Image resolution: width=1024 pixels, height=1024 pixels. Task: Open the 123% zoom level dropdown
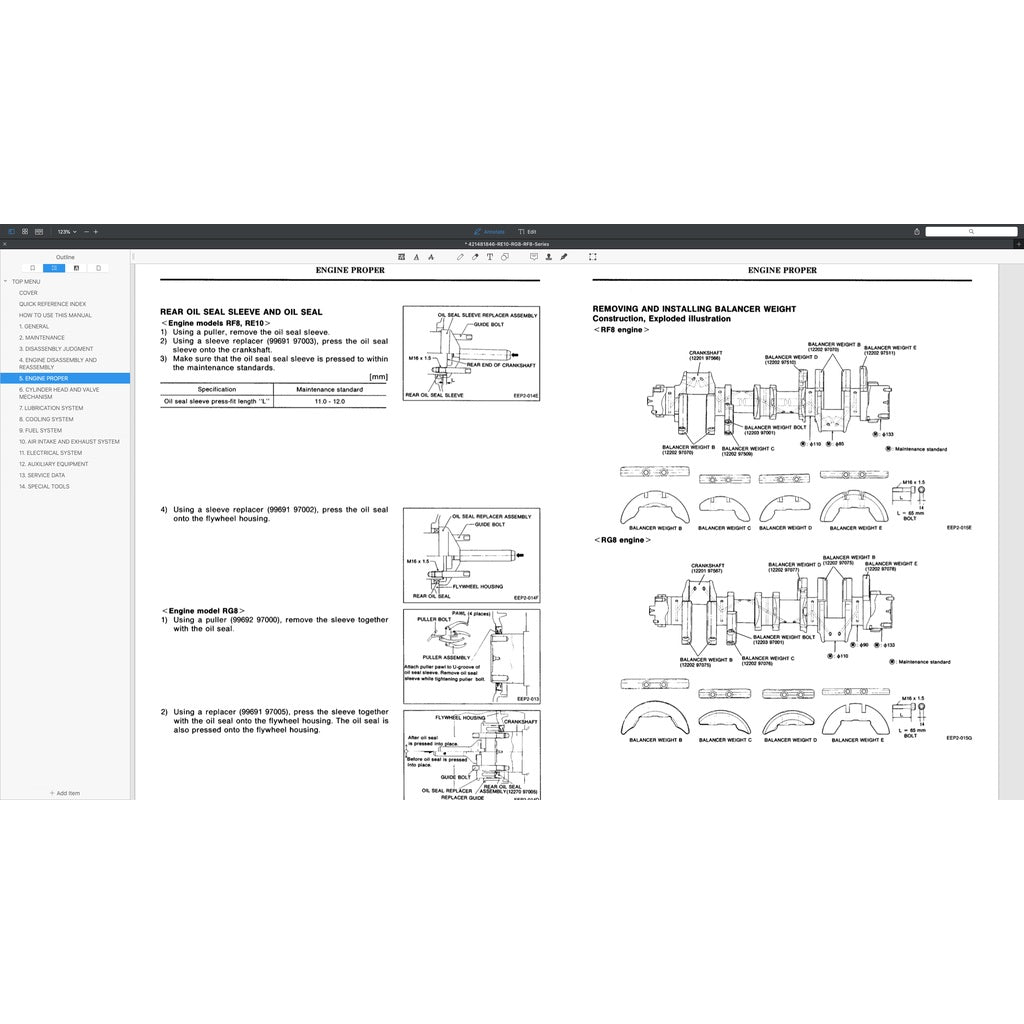click(66, 231)
